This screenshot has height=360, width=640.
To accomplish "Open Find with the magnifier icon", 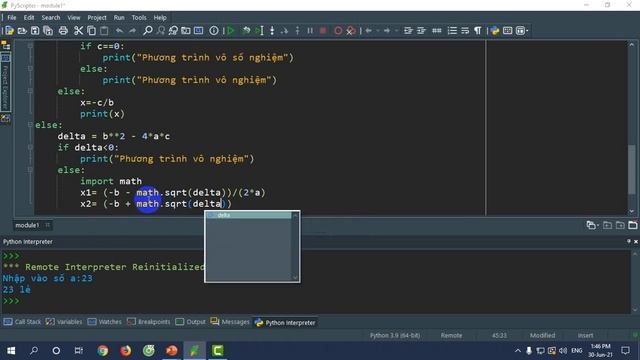I will pyautogui.click(x=148, y=31).
